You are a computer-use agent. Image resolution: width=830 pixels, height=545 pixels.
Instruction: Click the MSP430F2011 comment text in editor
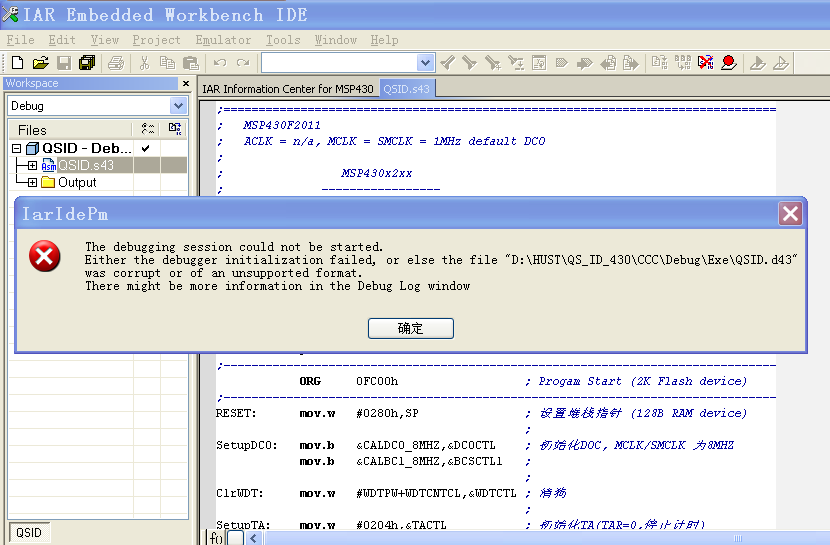pyautogui.click(x=282, y=125)
